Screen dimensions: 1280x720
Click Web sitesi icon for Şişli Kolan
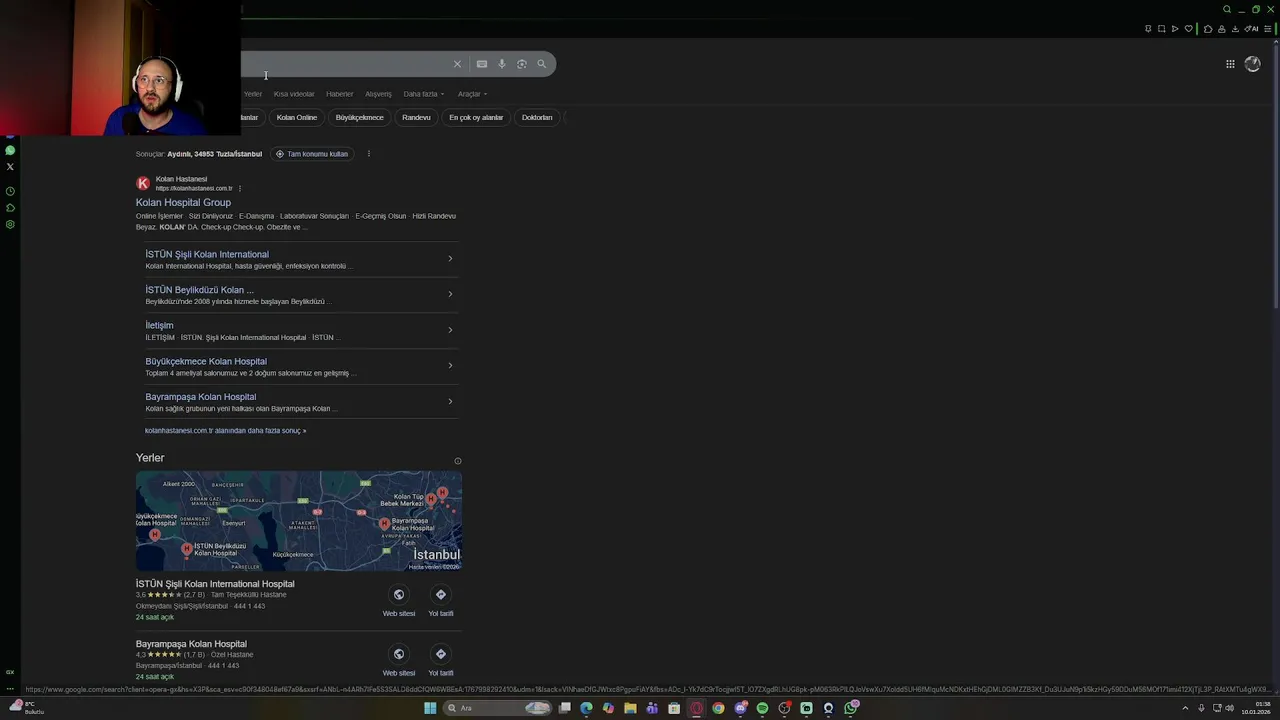point(399,595)
